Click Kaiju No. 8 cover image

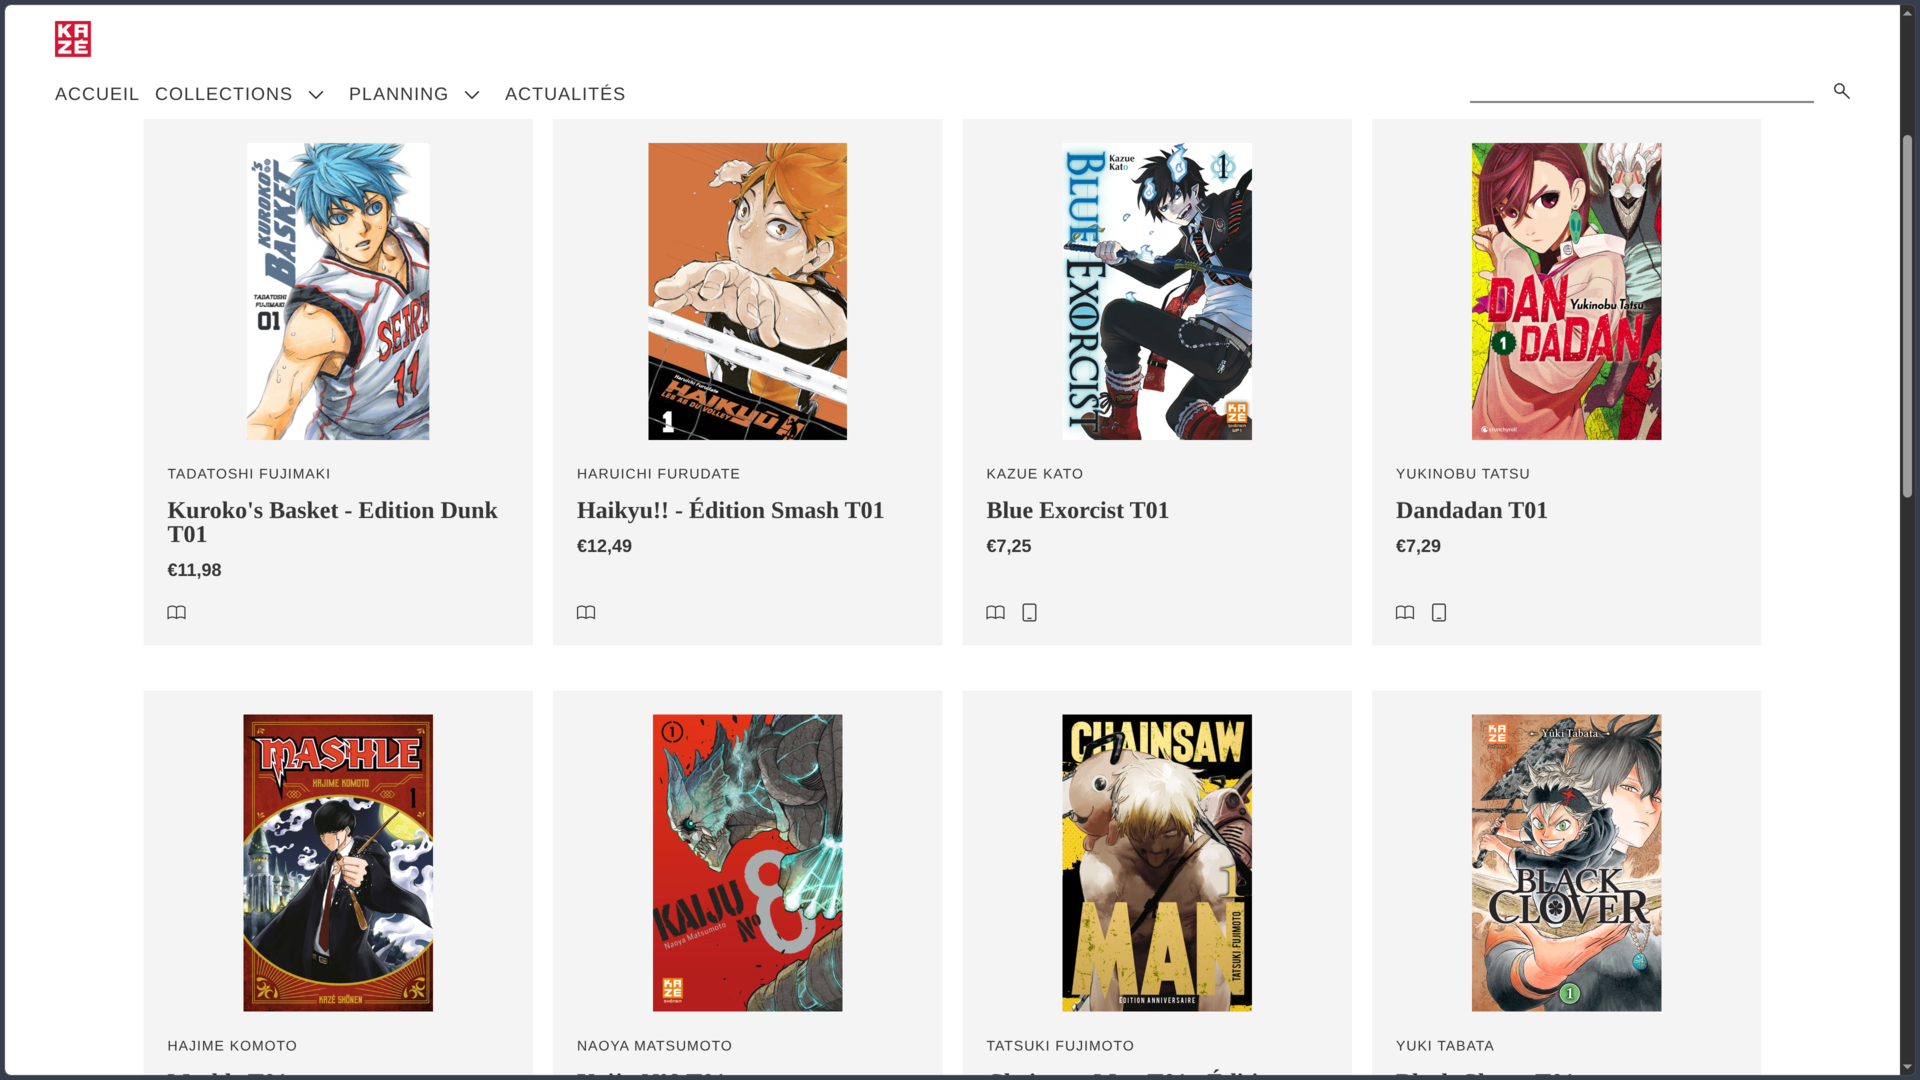click(747, 863)
